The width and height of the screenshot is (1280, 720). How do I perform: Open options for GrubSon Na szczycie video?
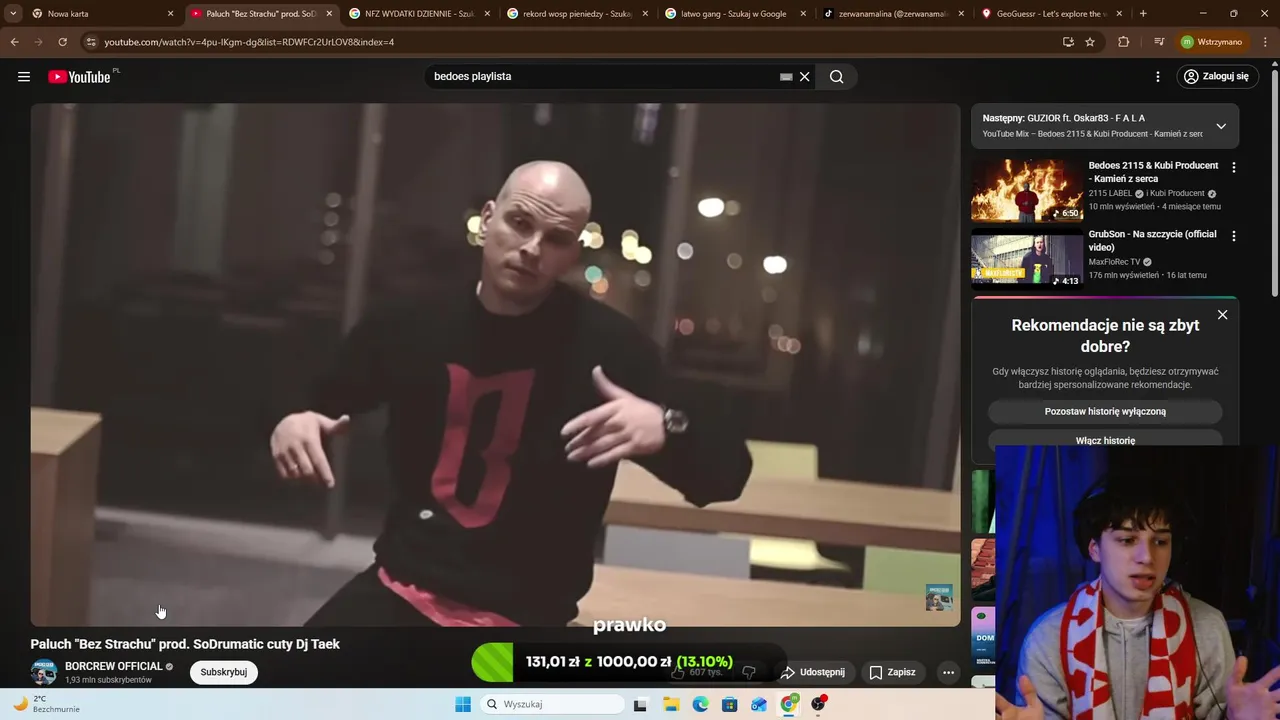[1234, 237]
